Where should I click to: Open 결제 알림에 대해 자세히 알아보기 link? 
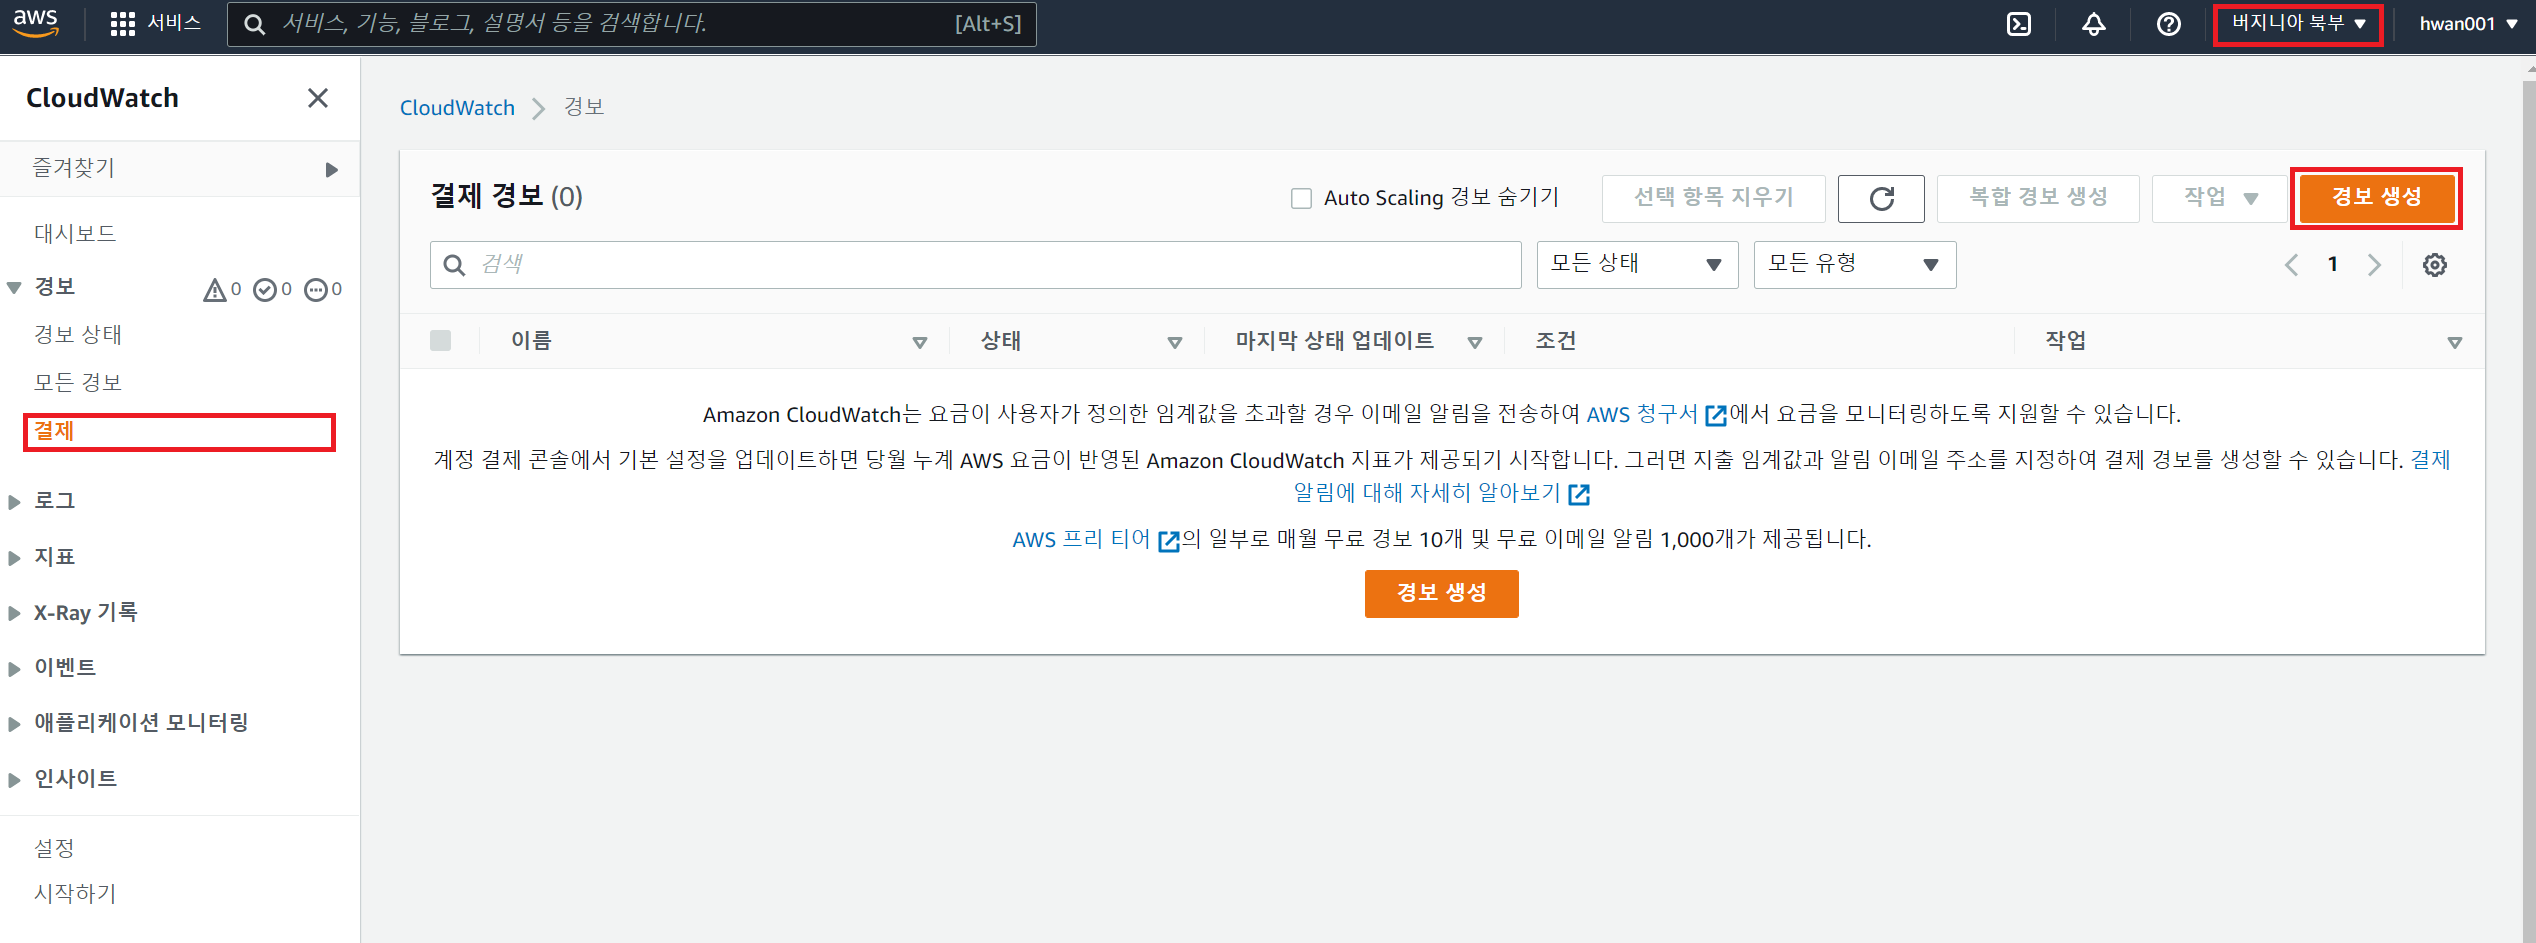pyautogui.click(x=1441, y=493)
